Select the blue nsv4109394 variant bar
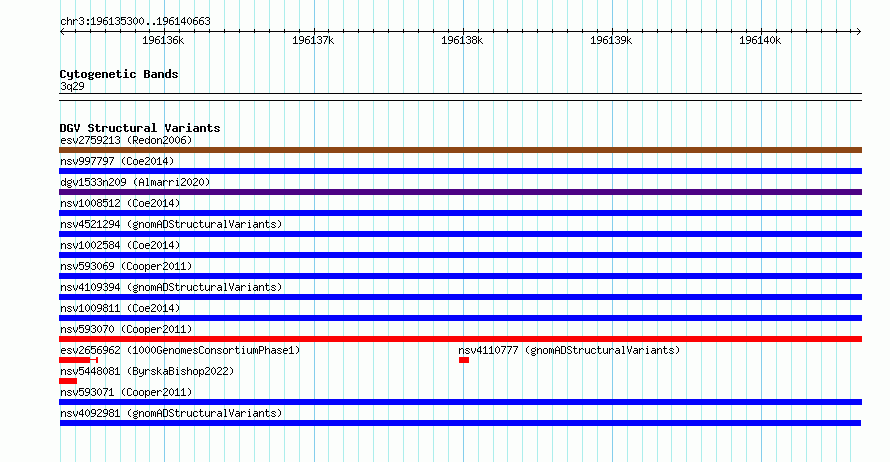The image size is (890, 462). [x=460, y=297]
